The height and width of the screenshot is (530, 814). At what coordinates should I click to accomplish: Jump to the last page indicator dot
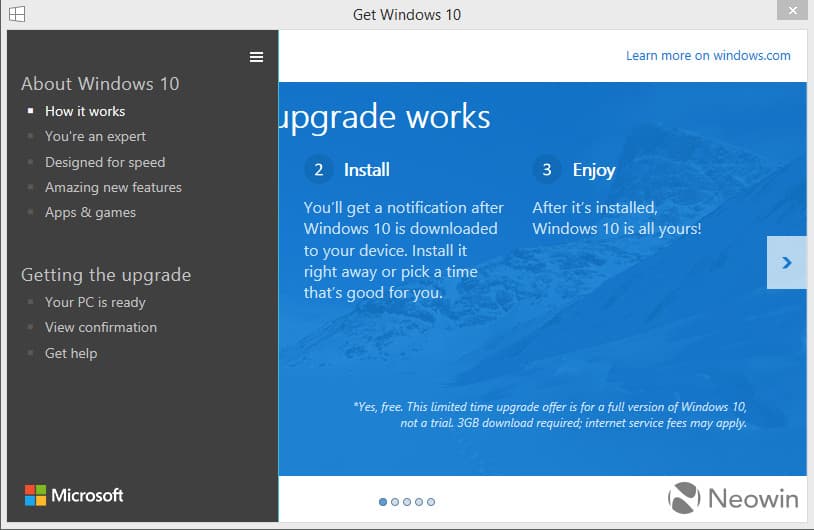pyautogui.click(x=431, y=502)
